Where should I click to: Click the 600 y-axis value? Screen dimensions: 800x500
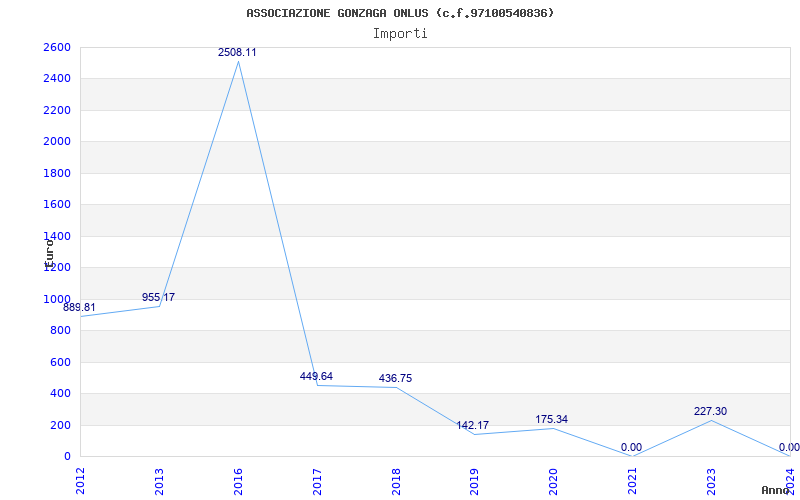(x=60, y=362)
